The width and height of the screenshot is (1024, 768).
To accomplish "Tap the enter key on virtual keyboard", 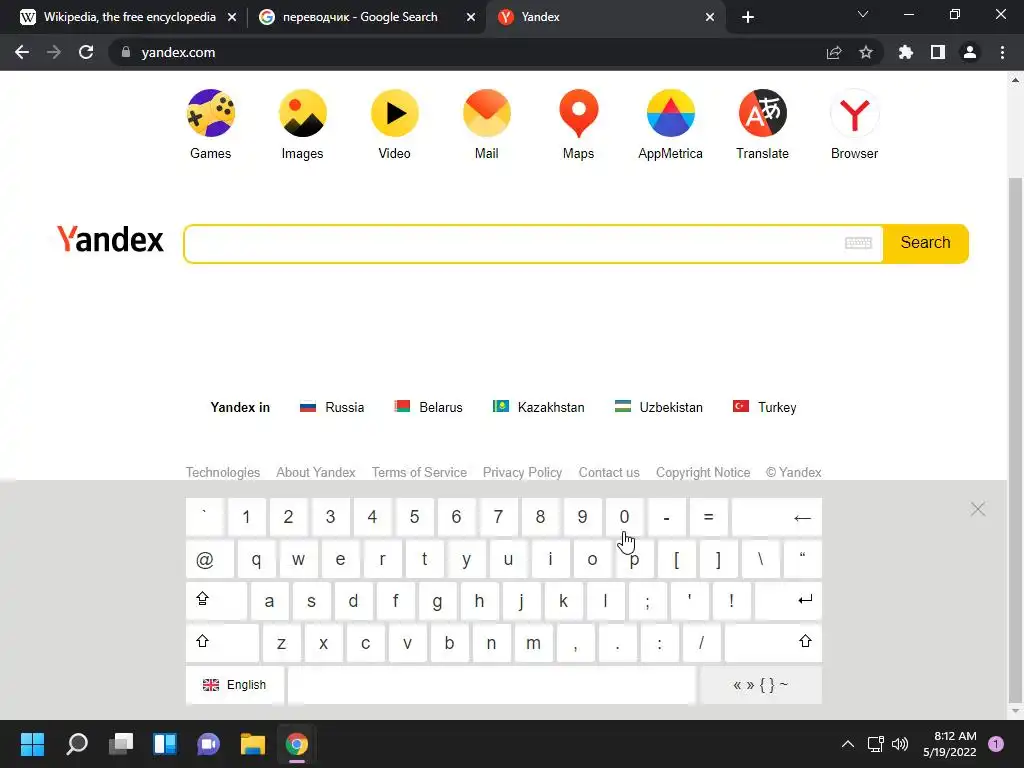I will [788, 601].
